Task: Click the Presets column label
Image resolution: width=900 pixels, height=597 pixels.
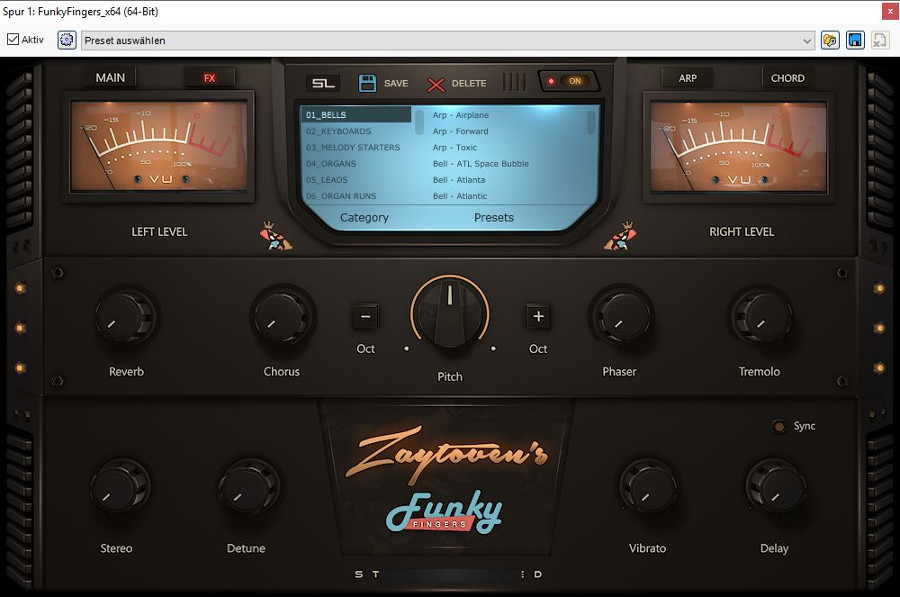Action: pos(494,218)
